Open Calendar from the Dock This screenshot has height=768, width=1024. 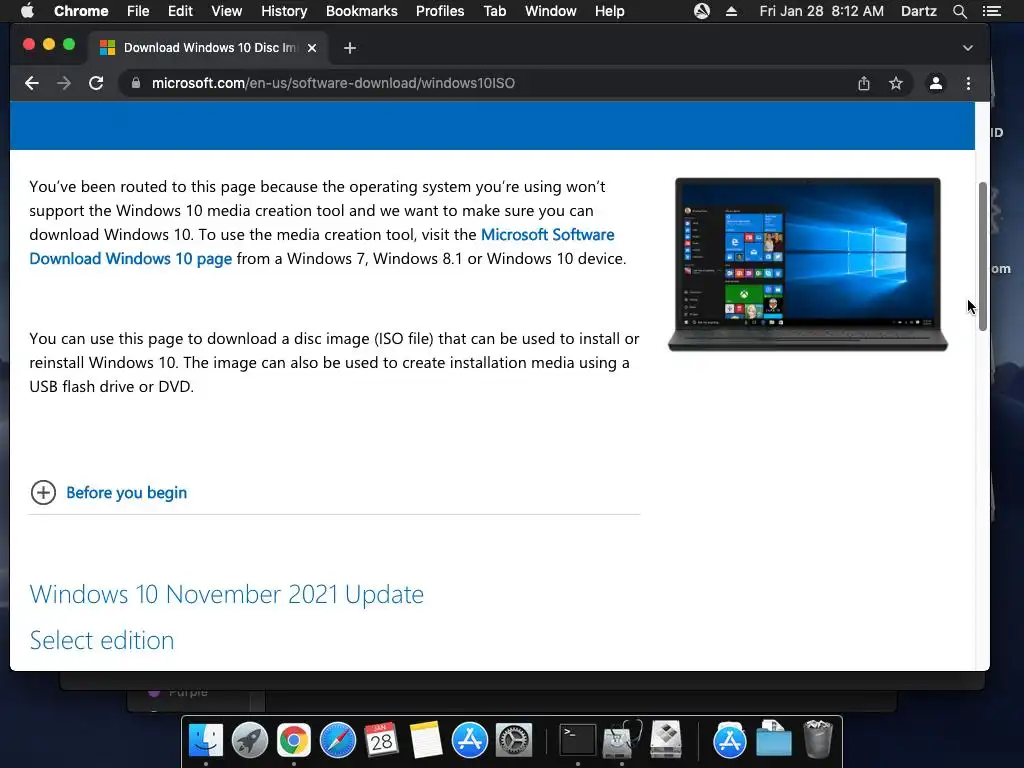pos(381,741)
